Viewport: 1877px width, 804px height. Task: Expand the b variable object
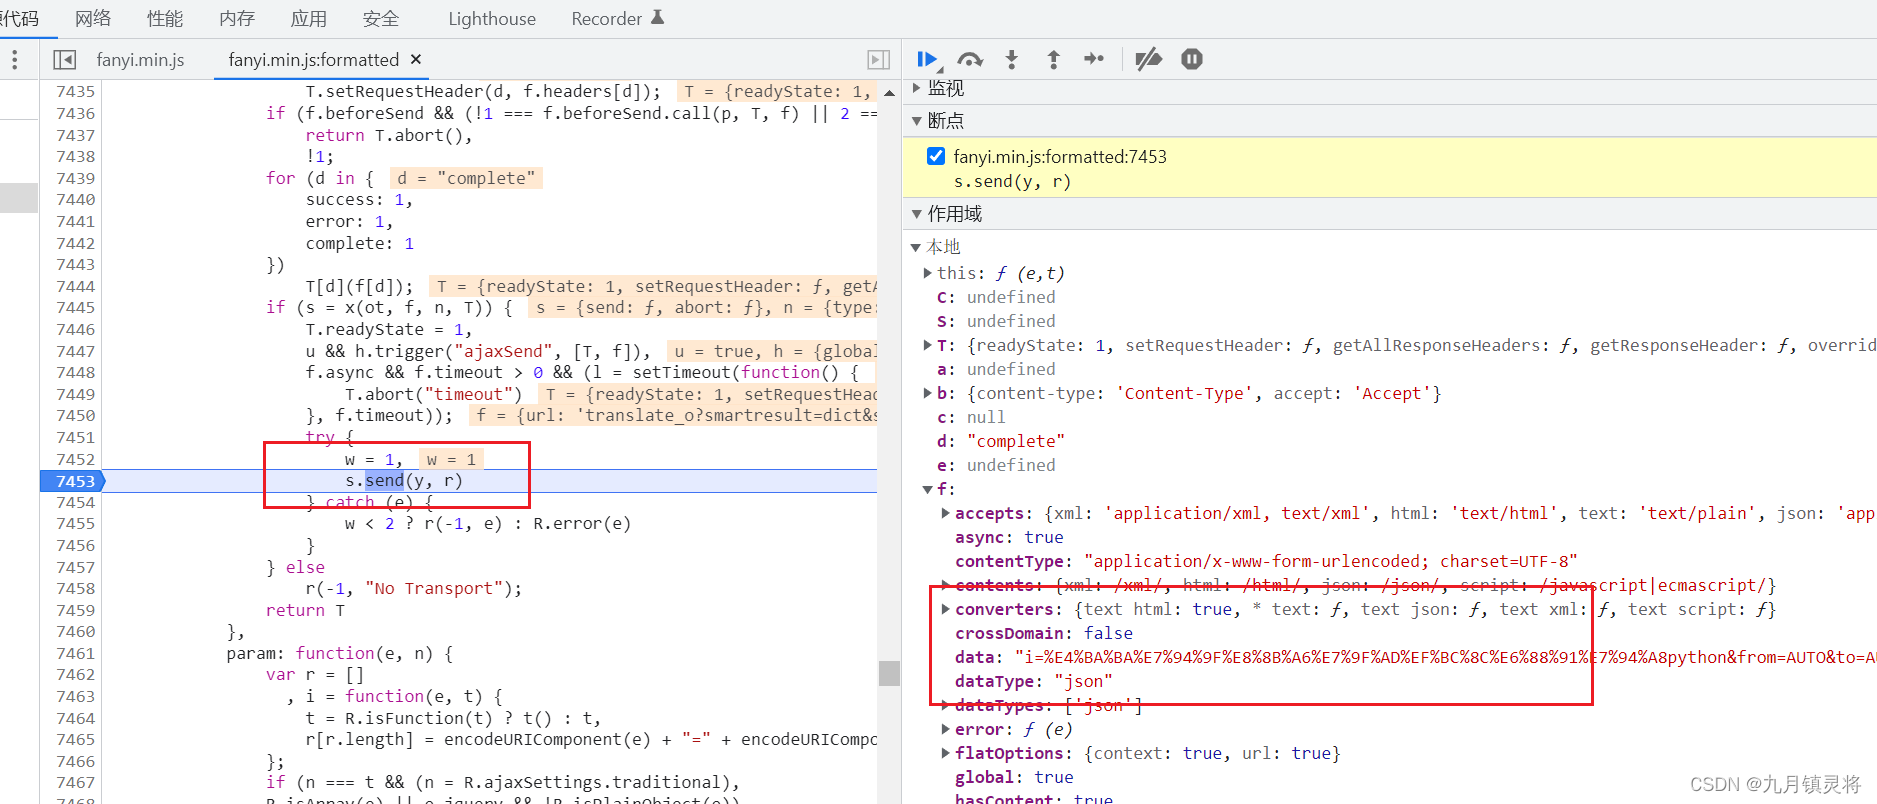(x=927, y=393)
